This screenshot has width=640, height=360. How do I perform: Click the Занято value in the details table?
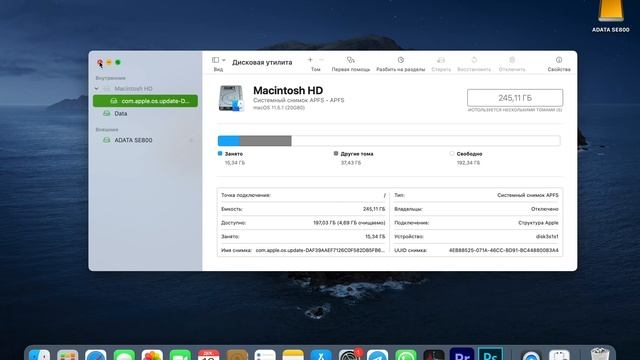[375, 237]
